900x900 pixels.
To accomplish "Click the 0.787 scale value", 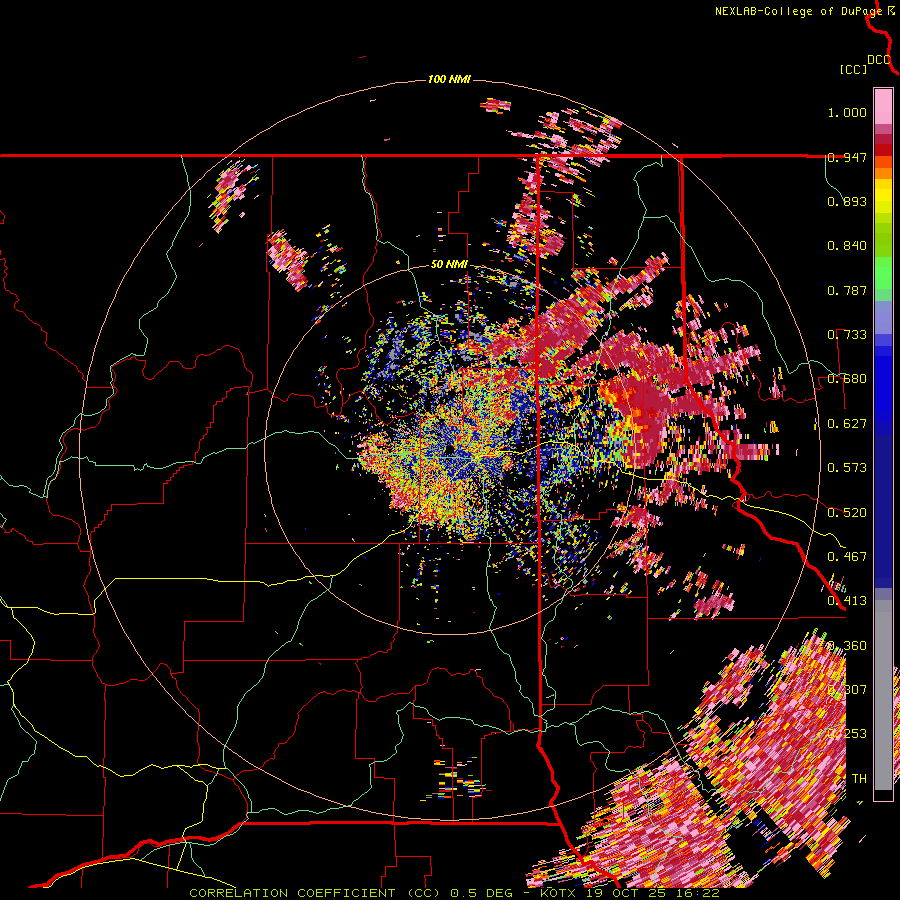I will (847, 290).
